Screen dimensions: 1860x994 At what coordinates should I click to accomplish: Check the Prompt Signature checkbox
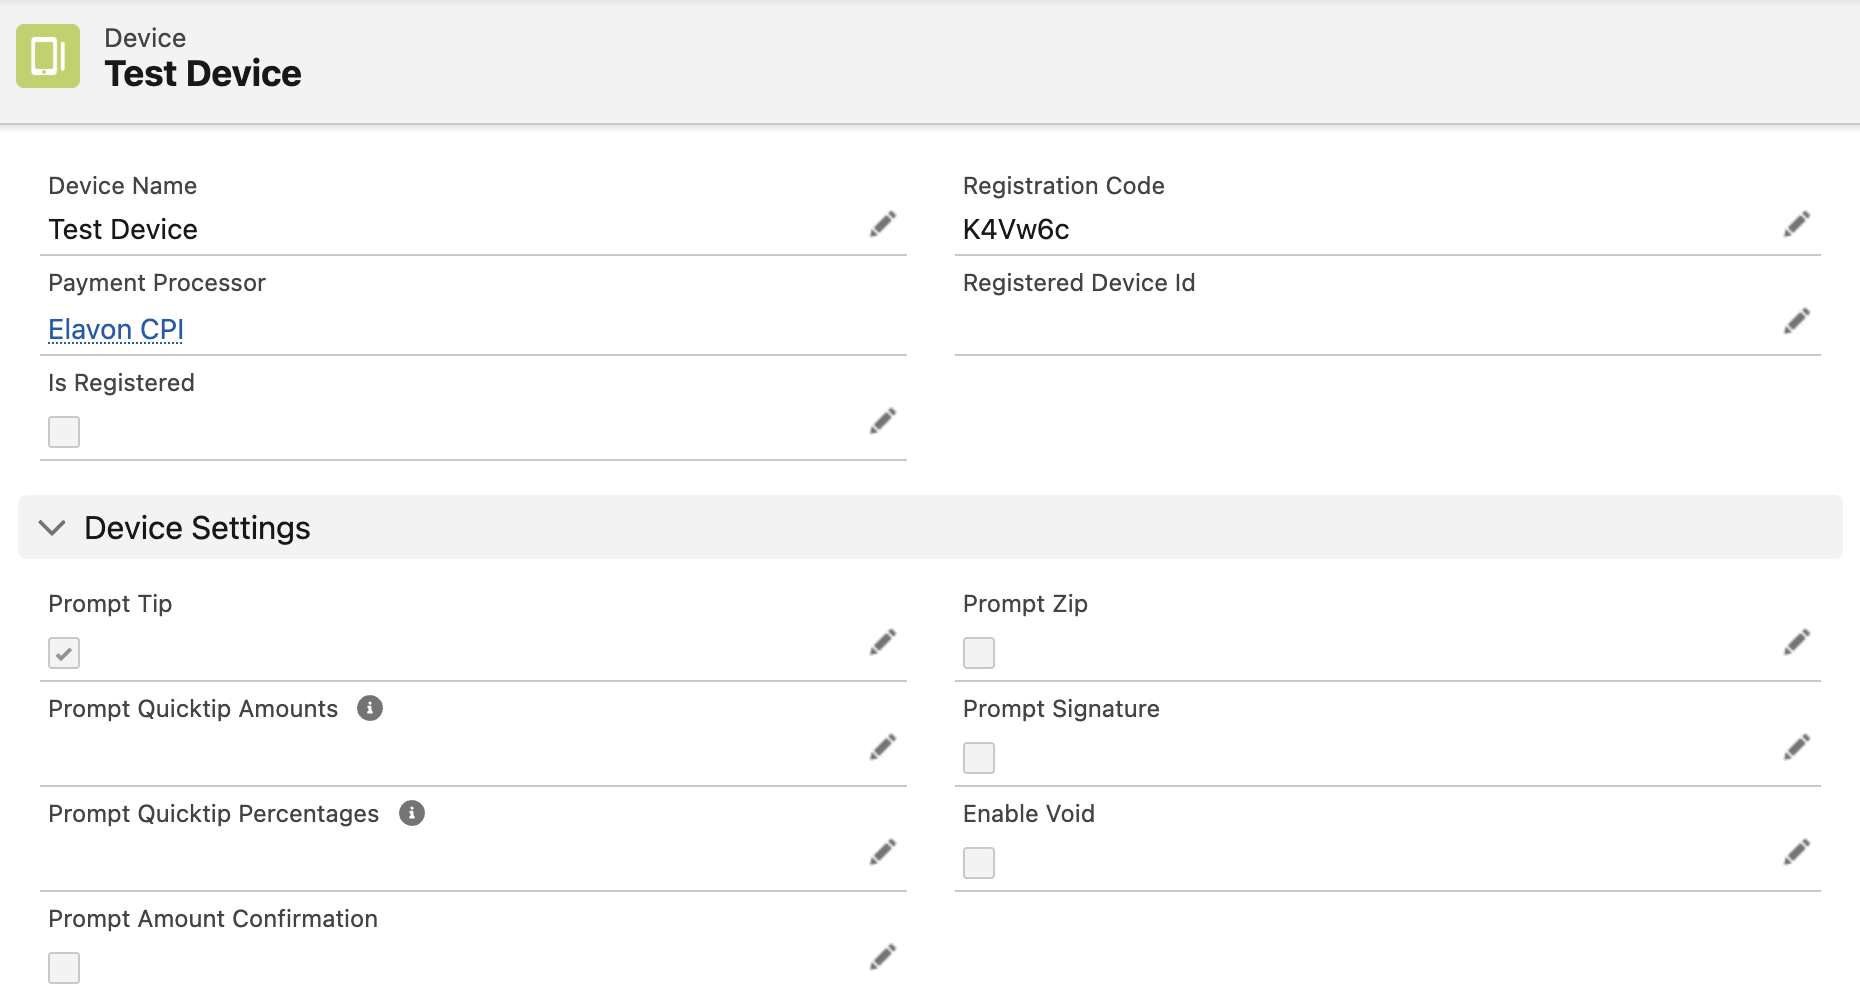(x=979, y=758)
